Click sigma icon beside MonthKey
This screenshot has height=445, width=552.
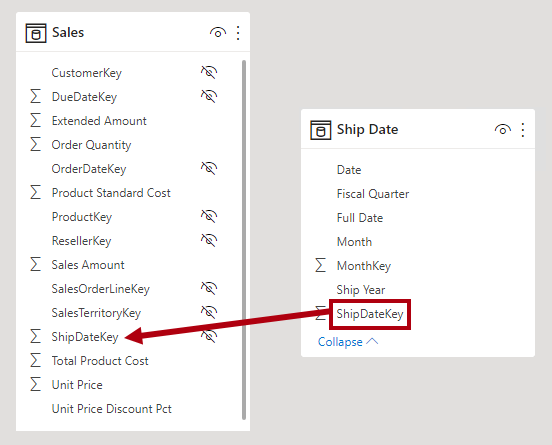pyautogui.click(x=320, y=265)
